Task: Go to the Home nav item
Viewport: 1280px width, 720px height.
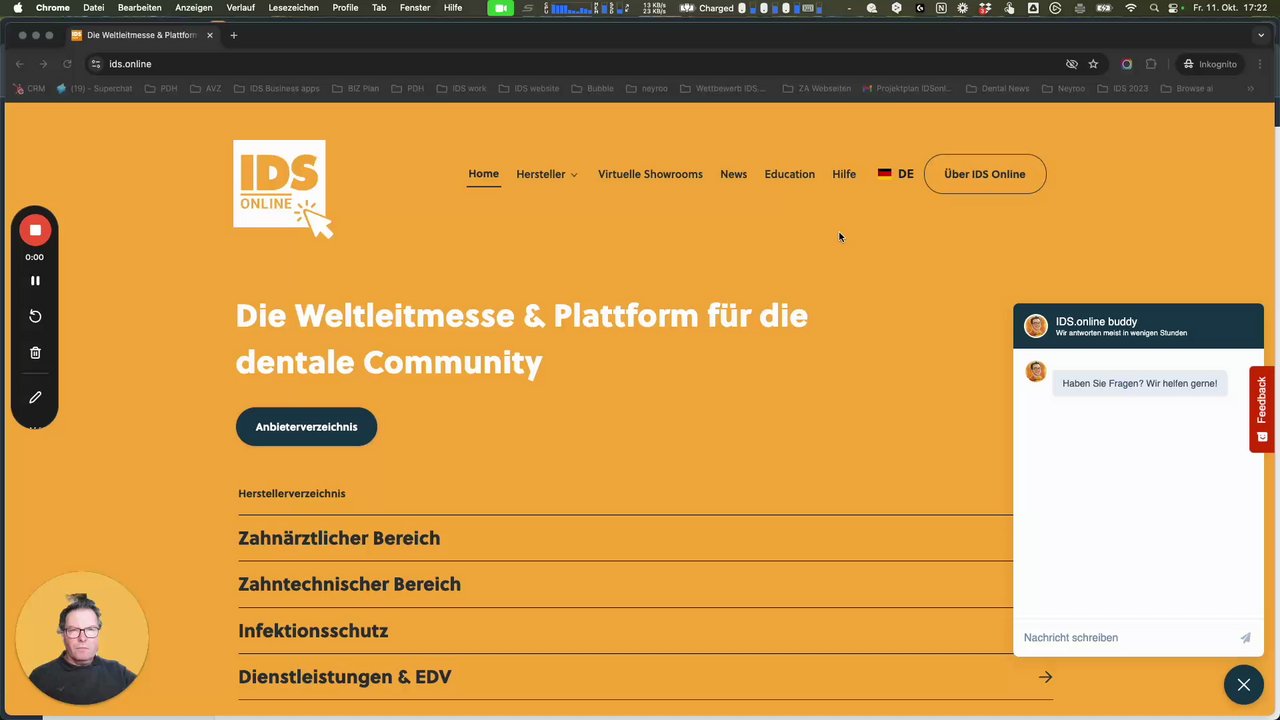Action: click(x=483, y=174)
